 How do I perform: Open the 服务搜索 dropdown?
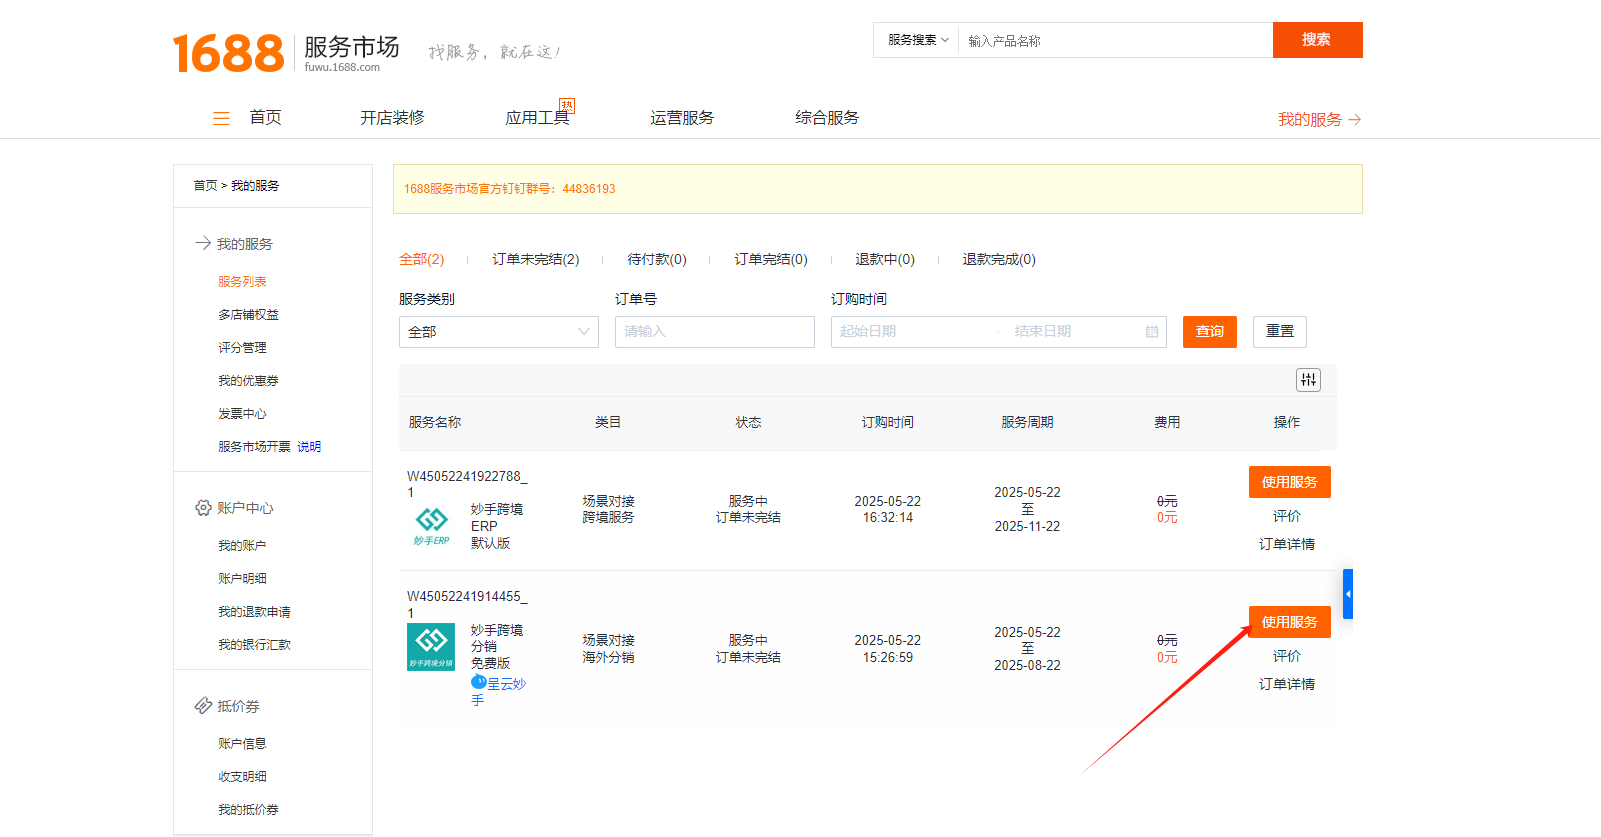click(x=917, y=40)
